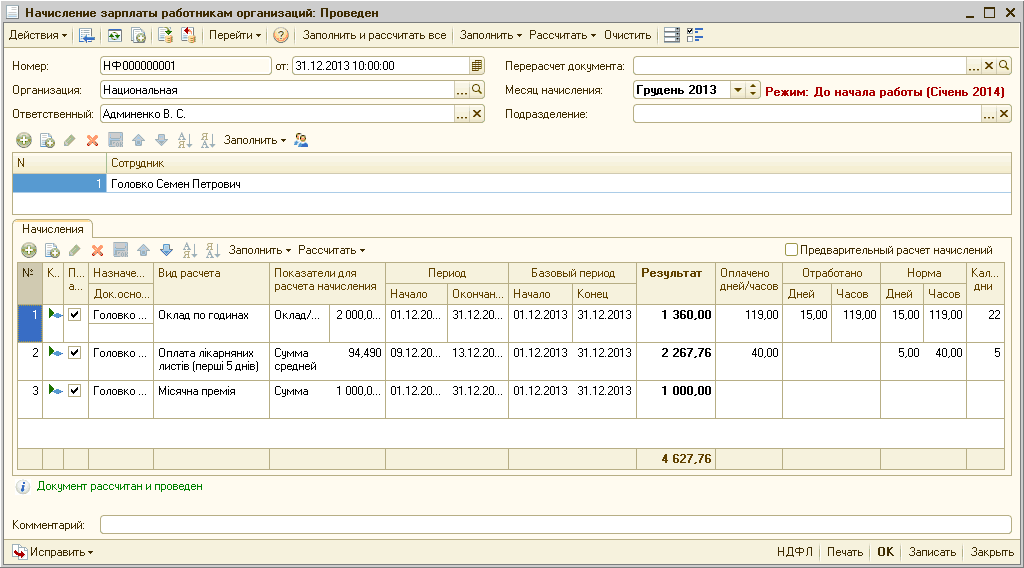Click the Результат column header
The image size is (1024, 568).
point(675,283)
